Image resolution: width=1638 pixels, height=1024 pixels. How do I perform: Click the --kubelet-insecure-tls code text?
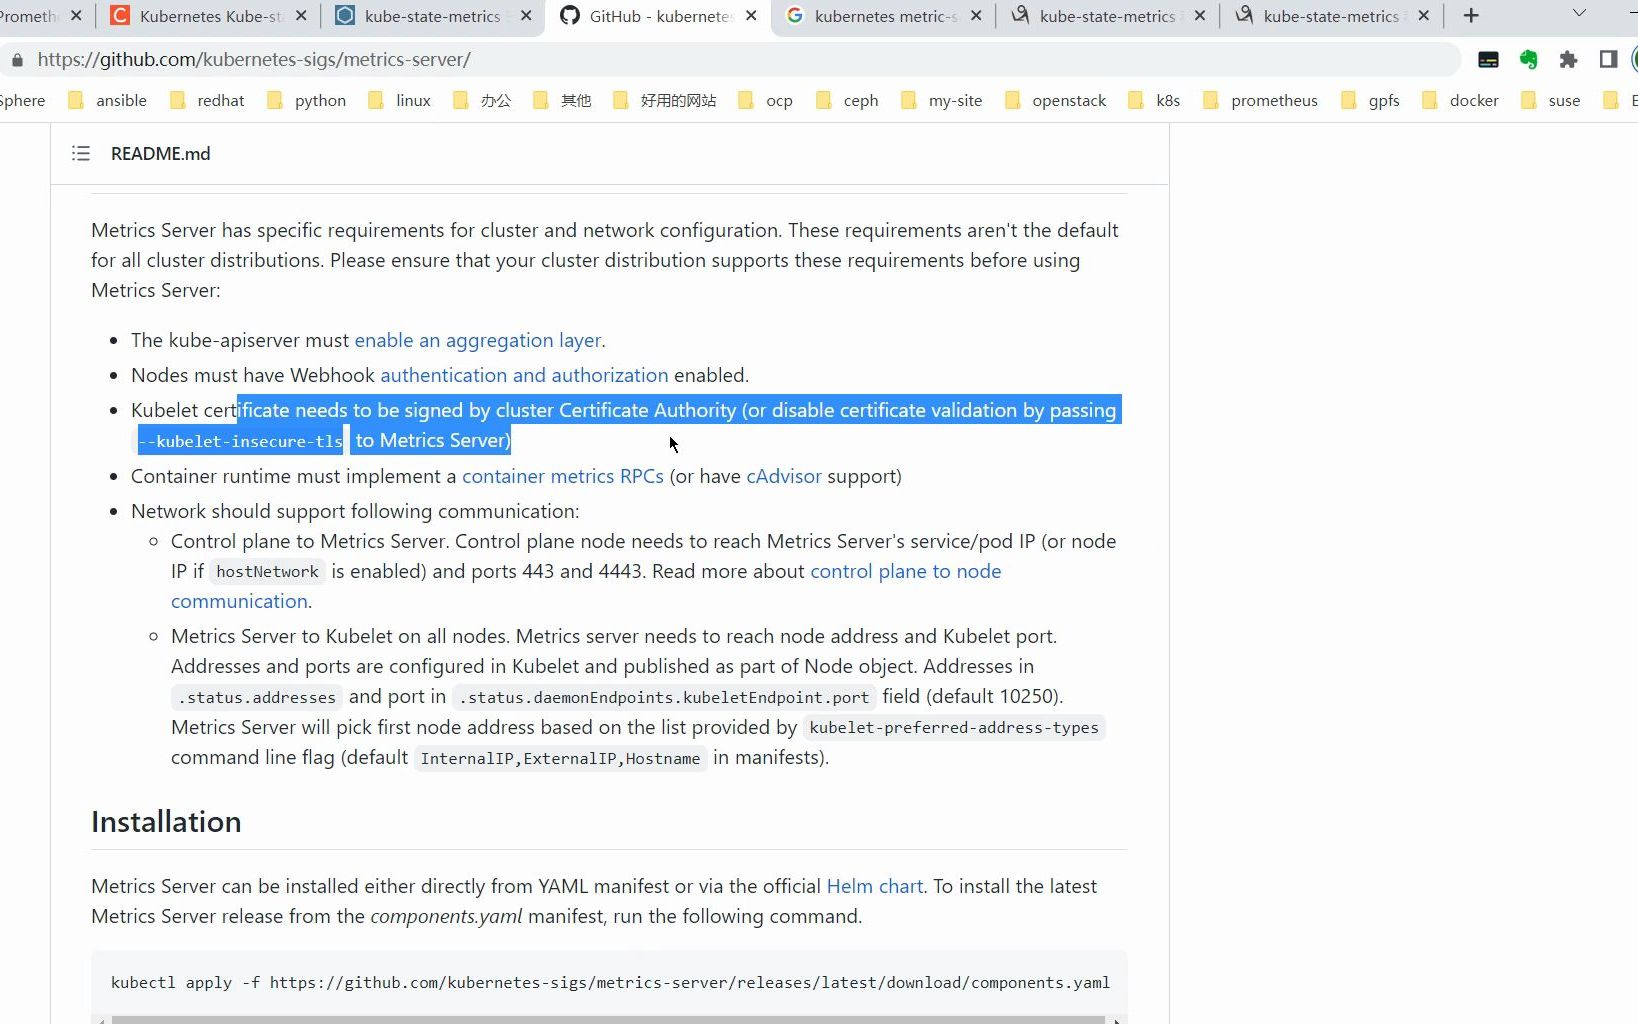point(241,441)
